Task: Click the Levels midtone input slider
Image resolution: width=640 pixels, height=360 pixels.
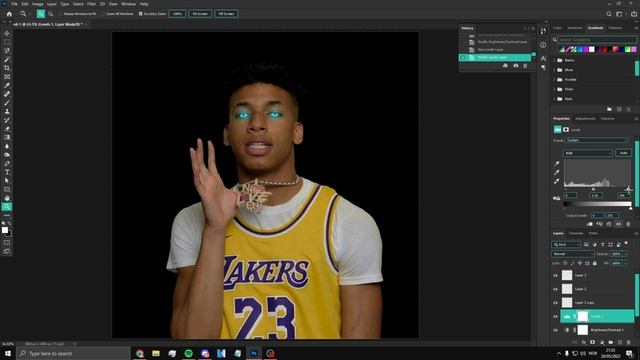Action: pos(593,189)
